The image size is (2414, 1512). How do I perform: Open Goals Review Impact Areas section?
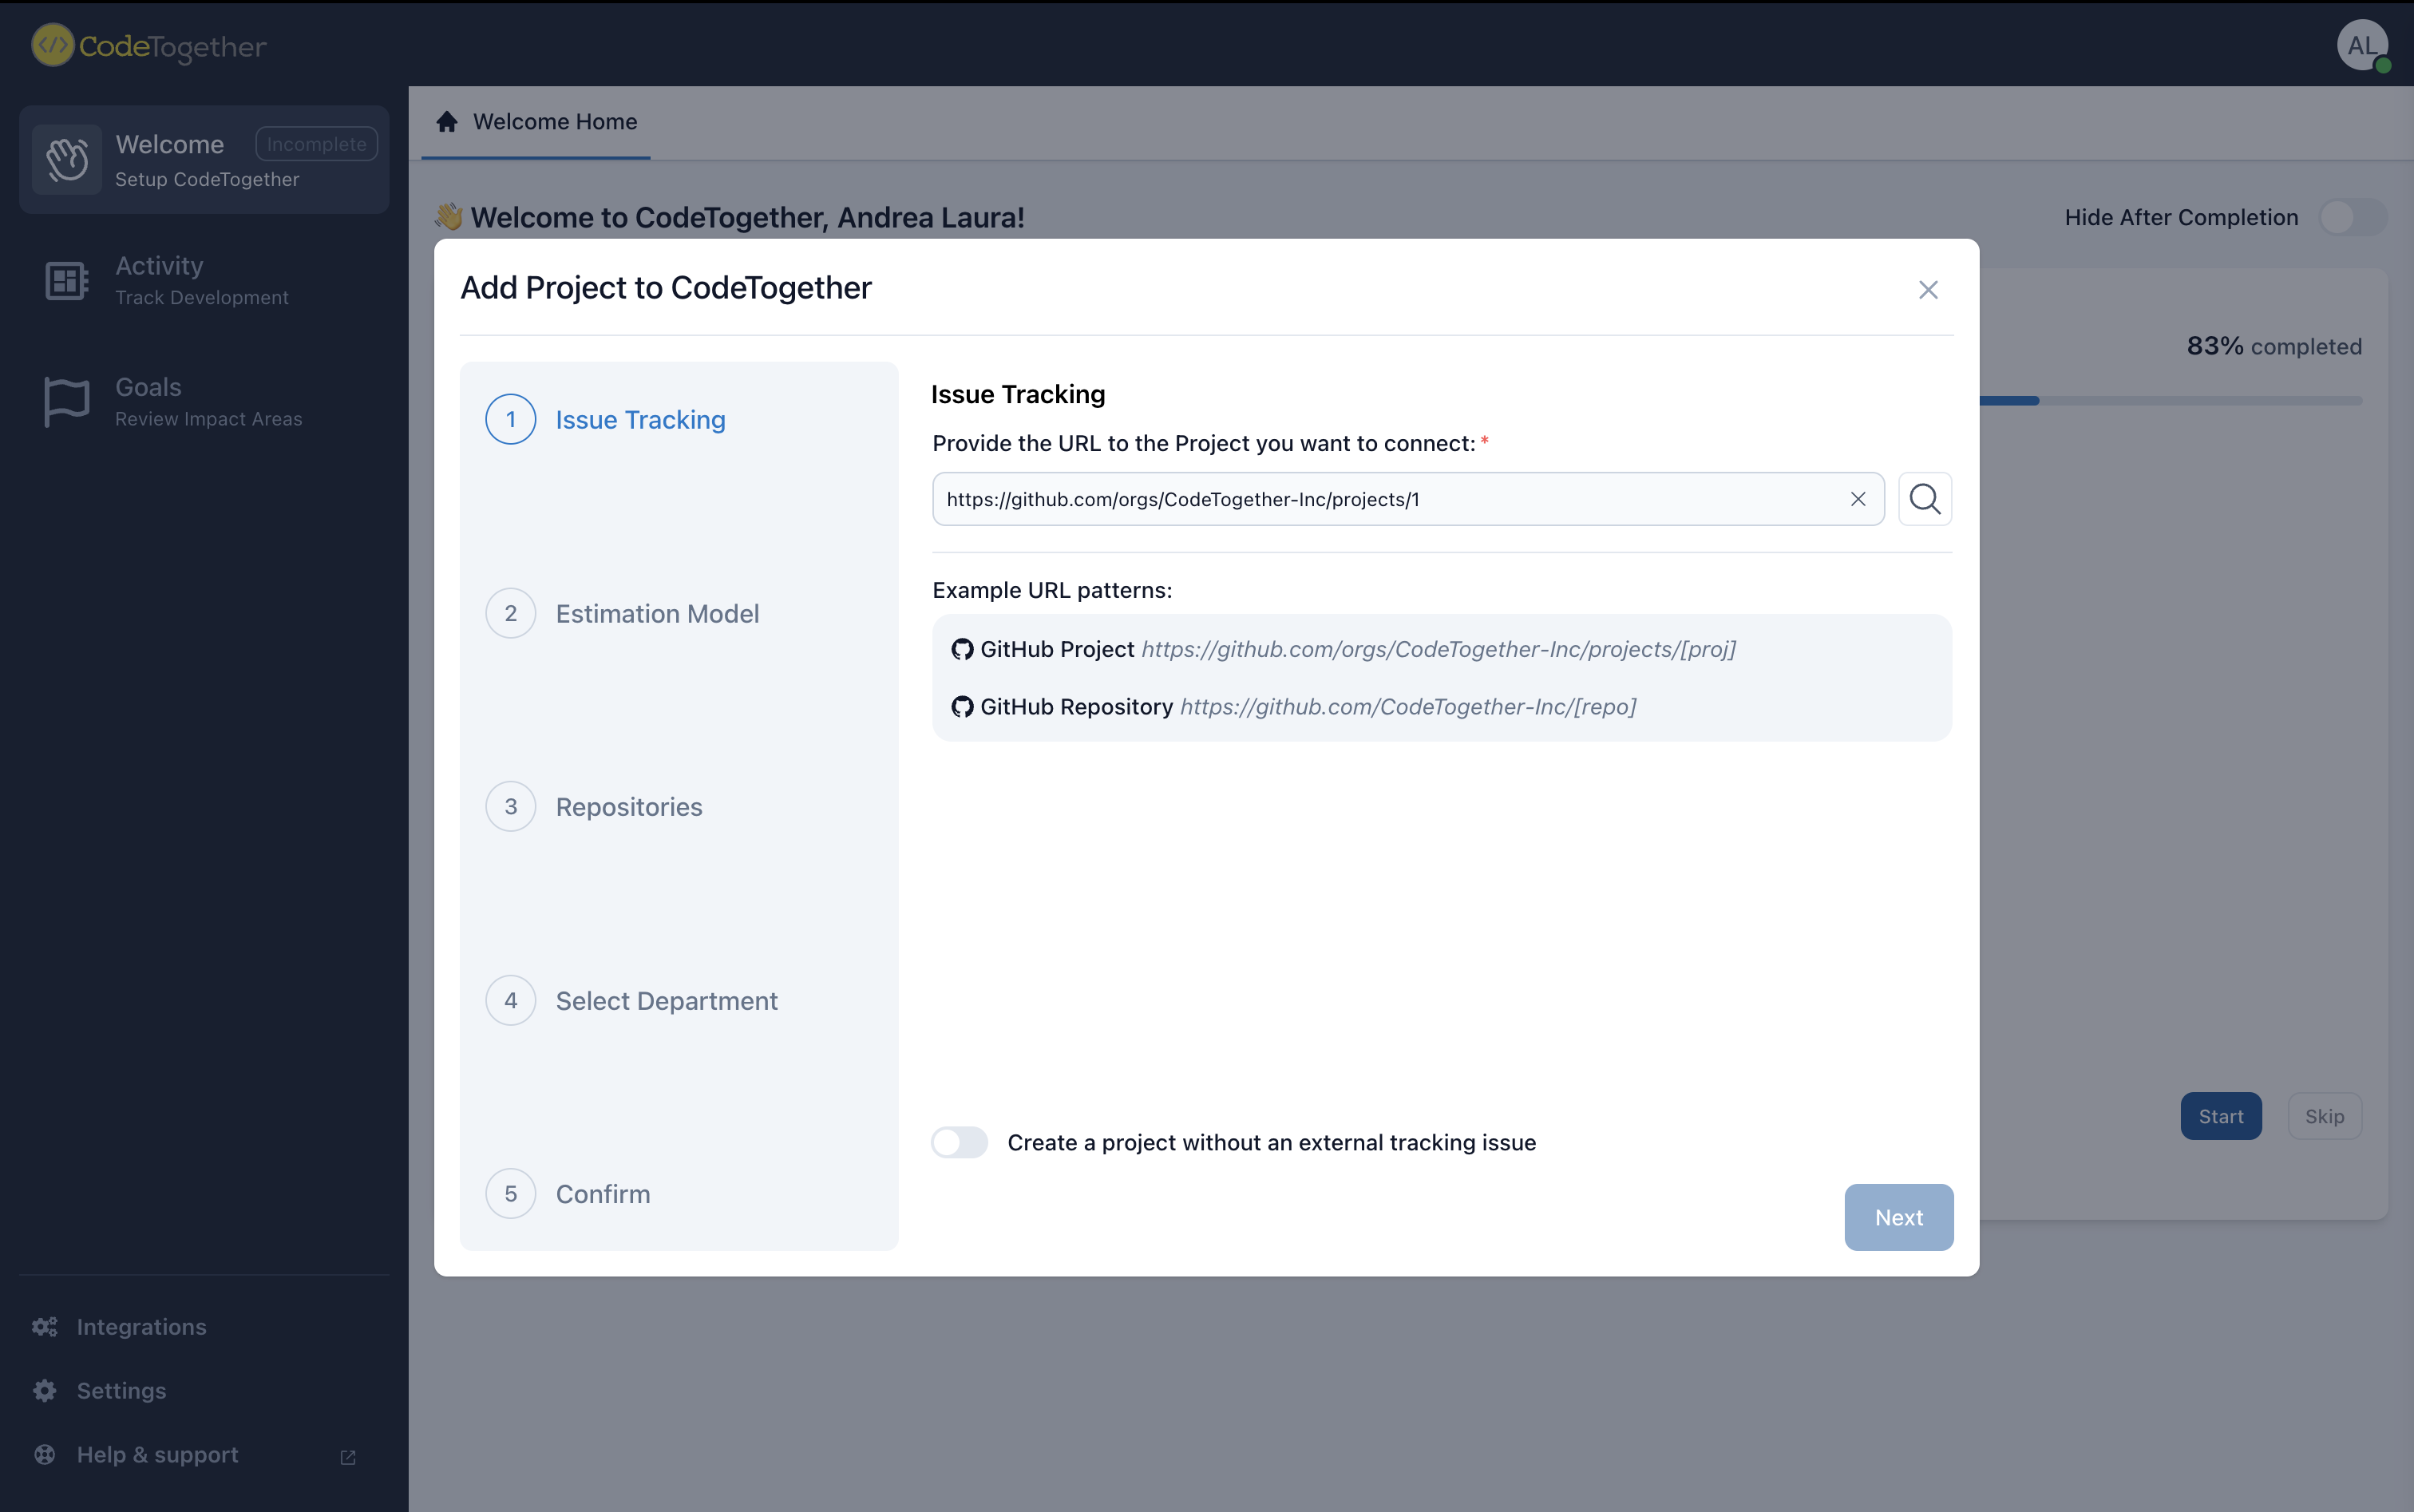coord(204,402)
